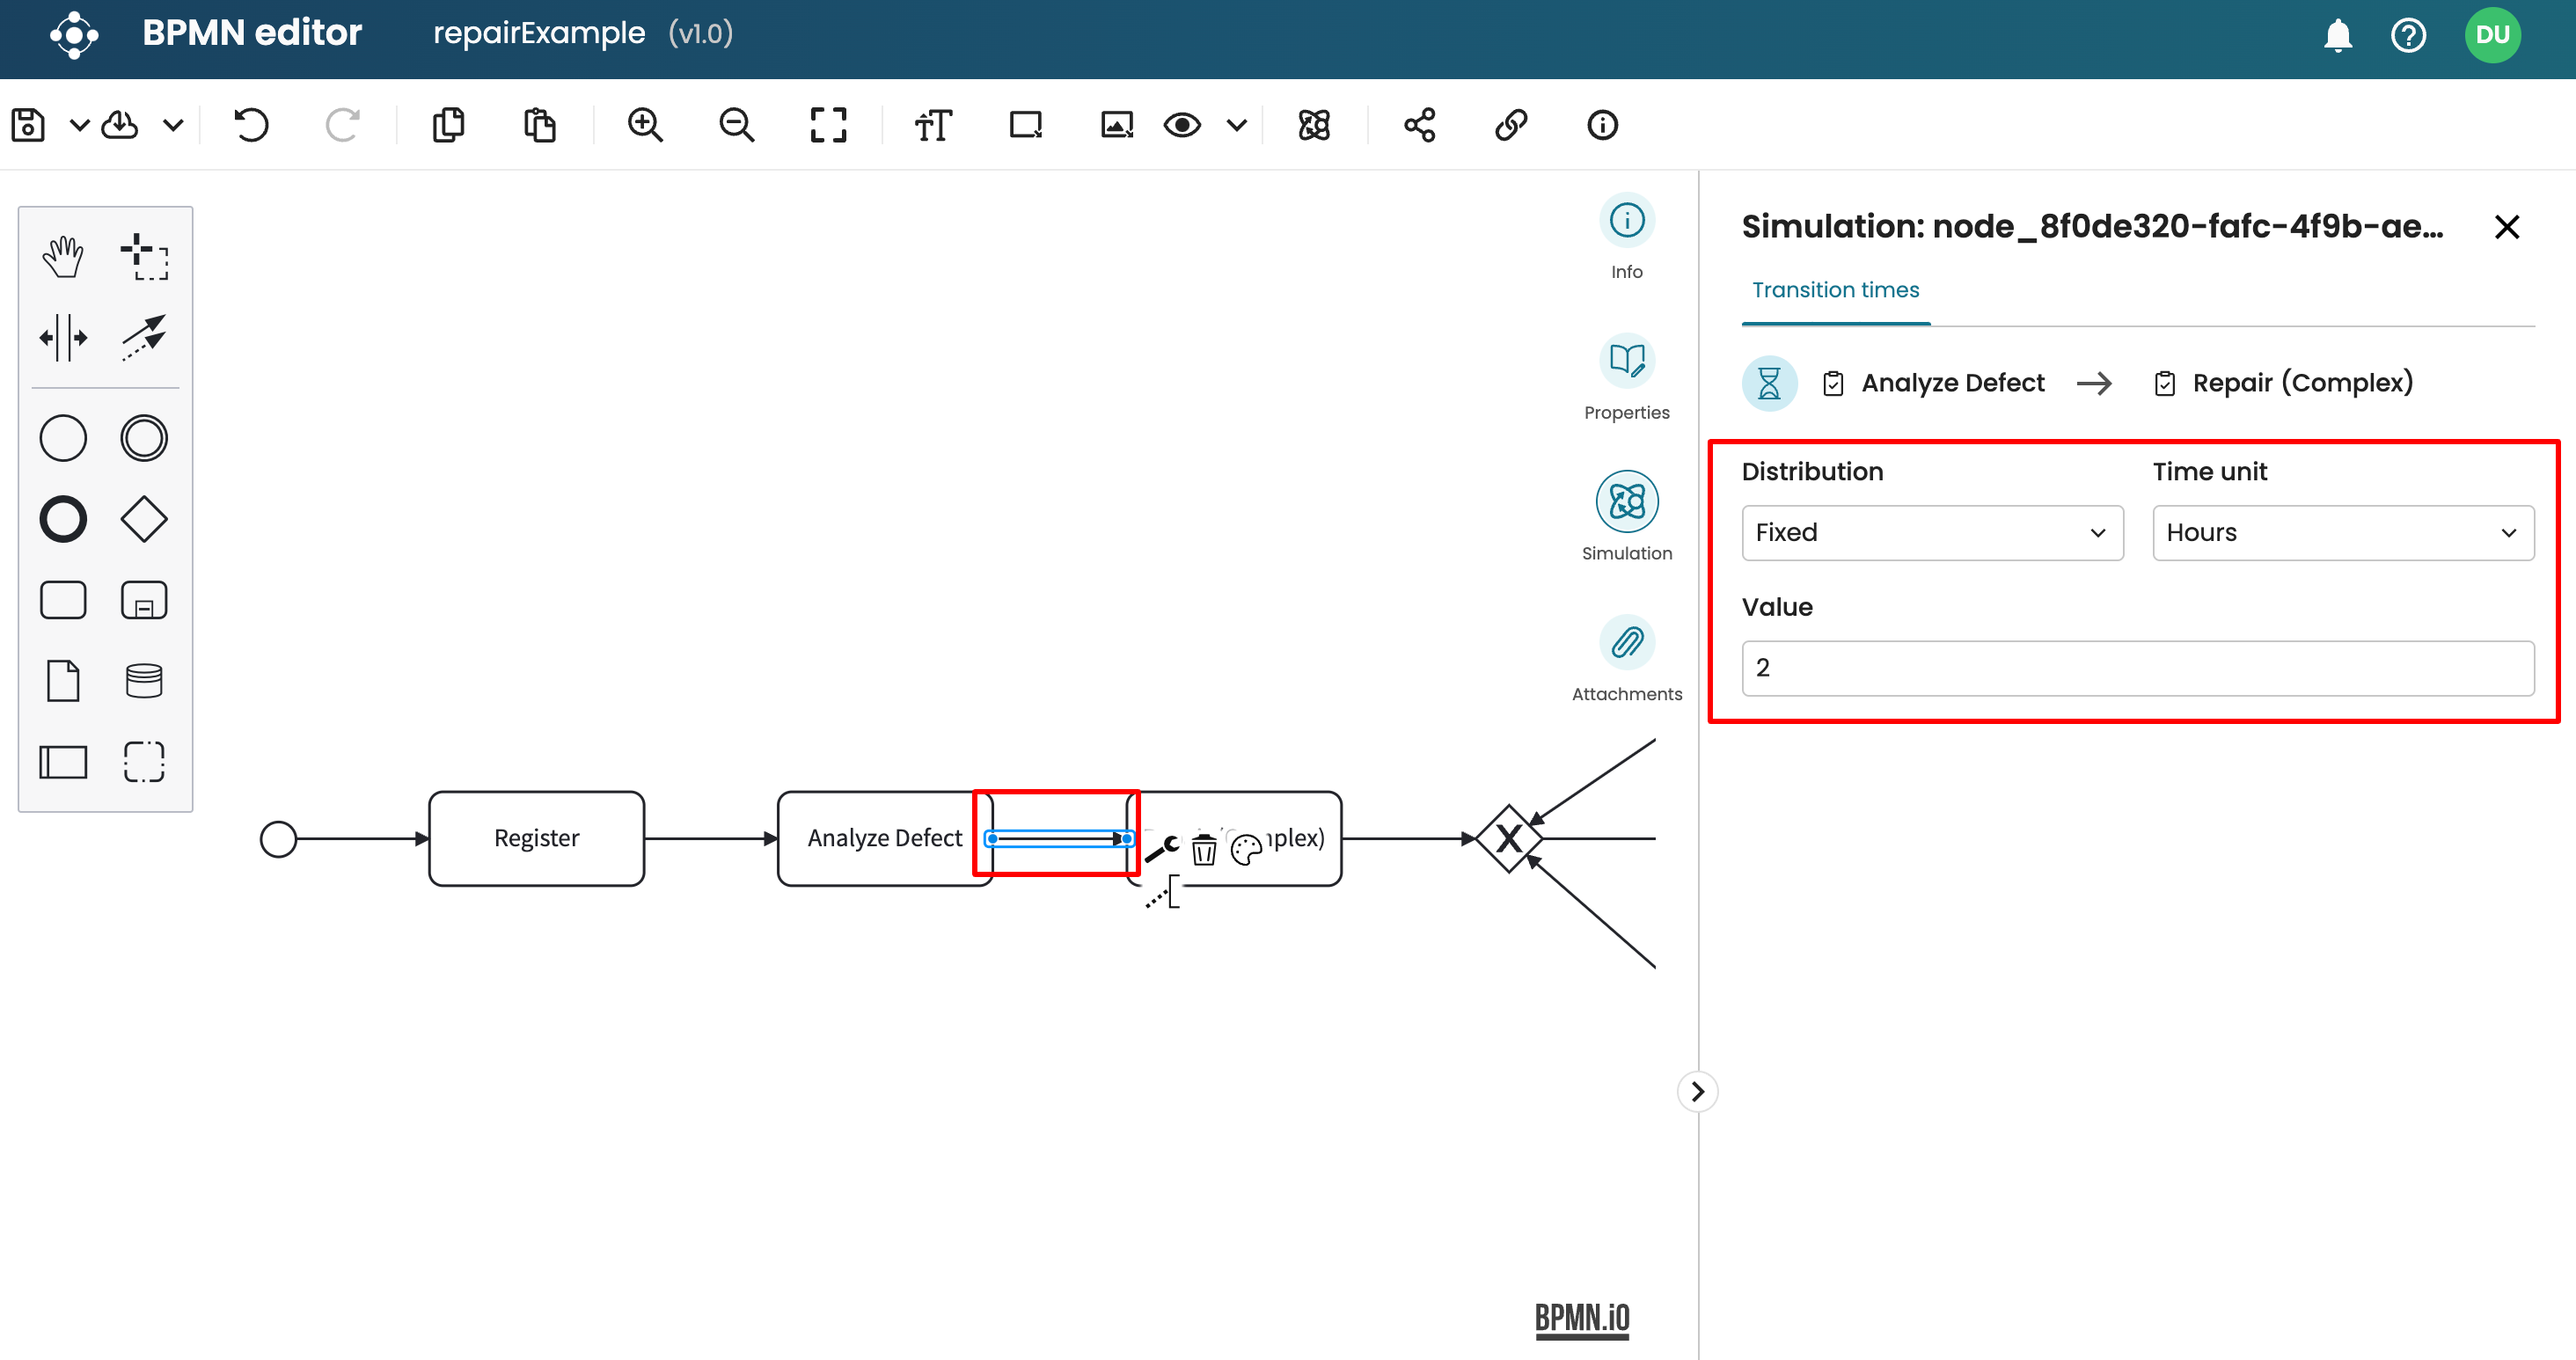Open the color palette icon on canvas
Image resolution: width=2576 pixels, height=1360 pixels.
(1246, 850)
